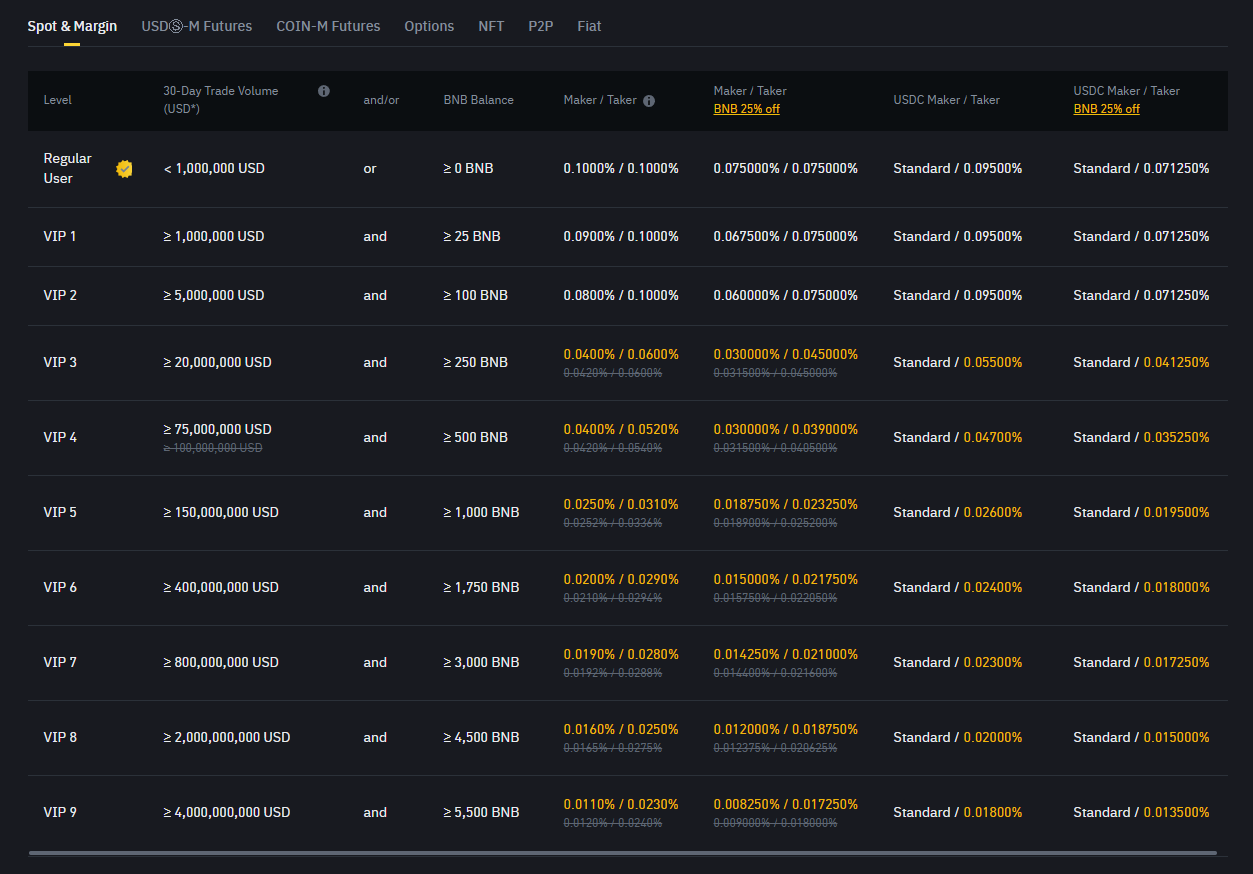Click the VIP 7 level label
The width and height of the screenshot is (1253, 874).
(x=60, y=662)
